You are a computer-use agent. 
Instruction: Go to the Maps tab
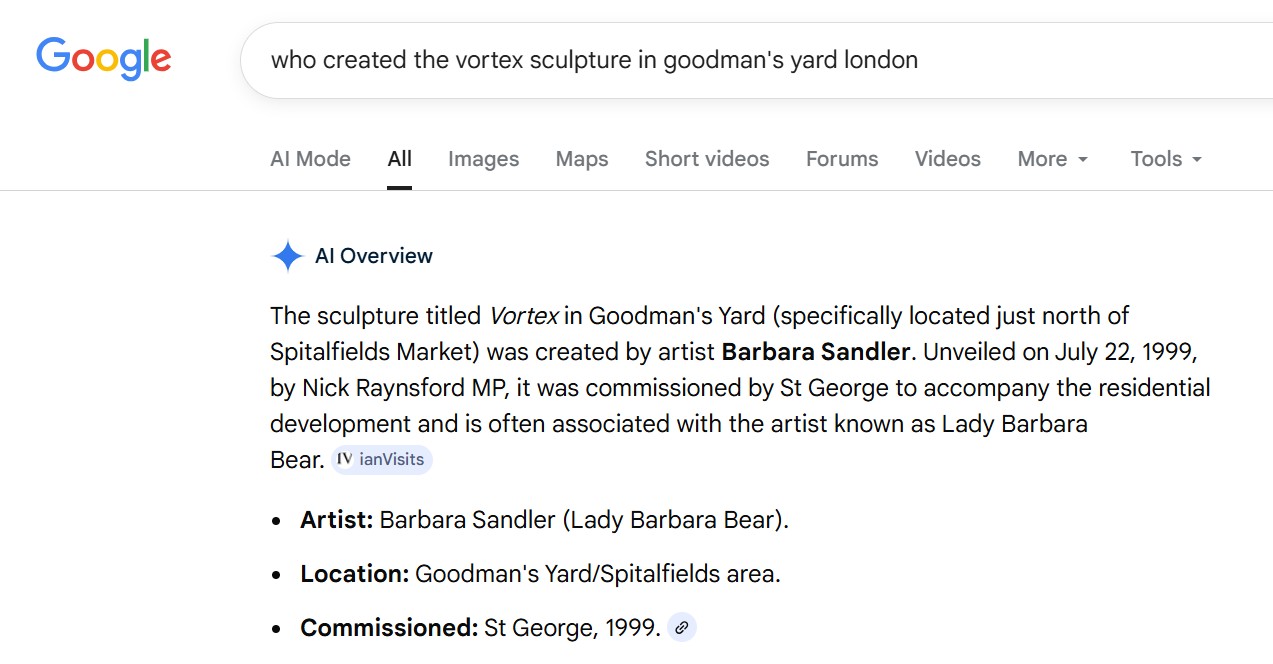coord(582,159)
